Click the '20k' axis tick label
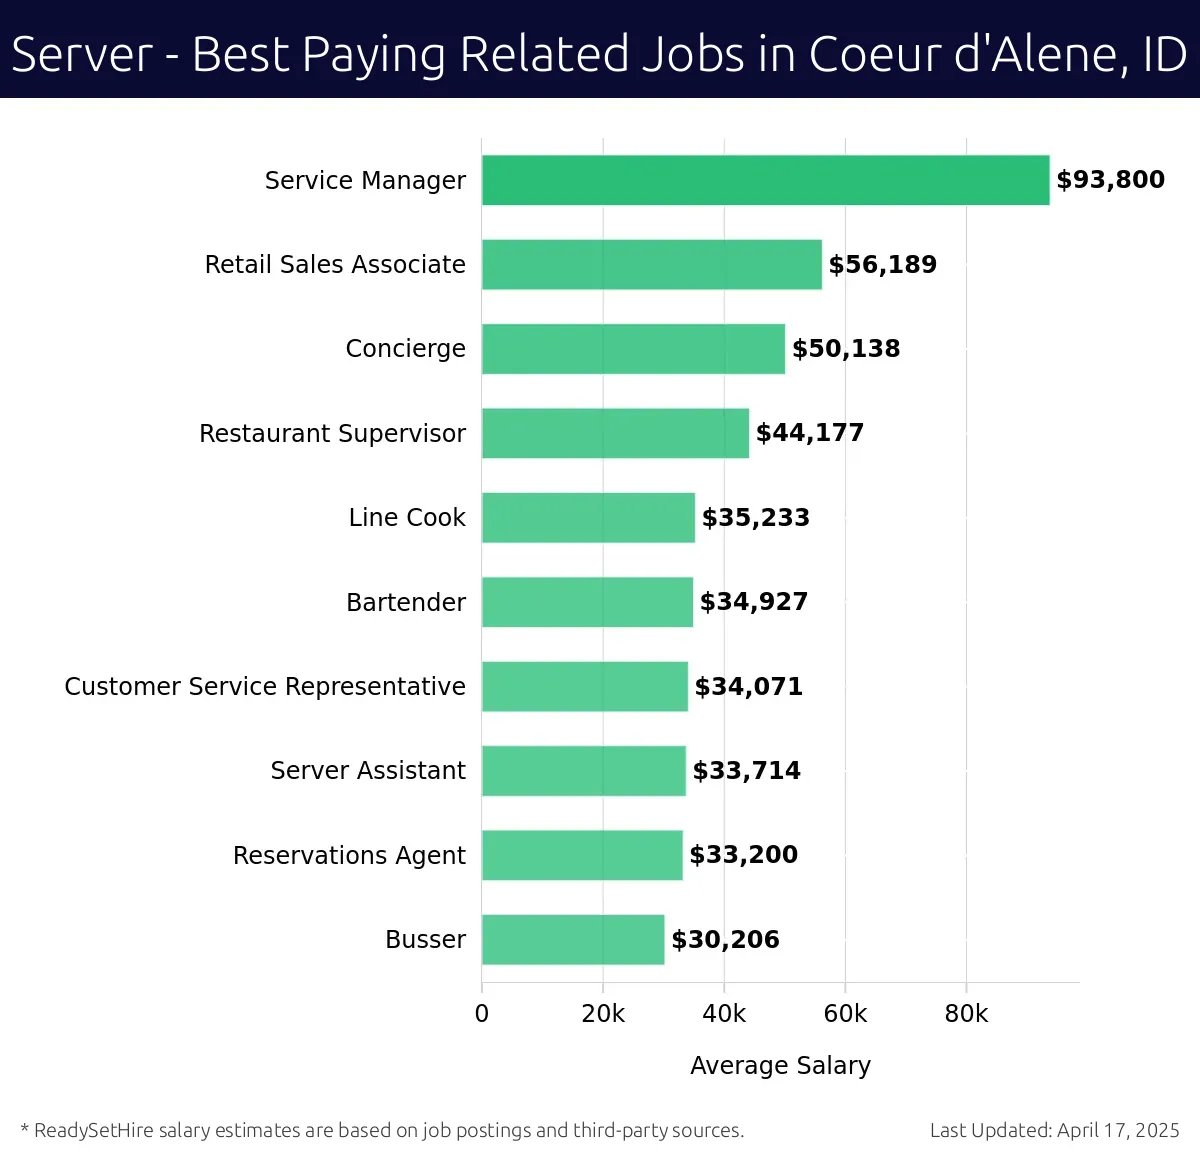 [x=603, y=1014]
